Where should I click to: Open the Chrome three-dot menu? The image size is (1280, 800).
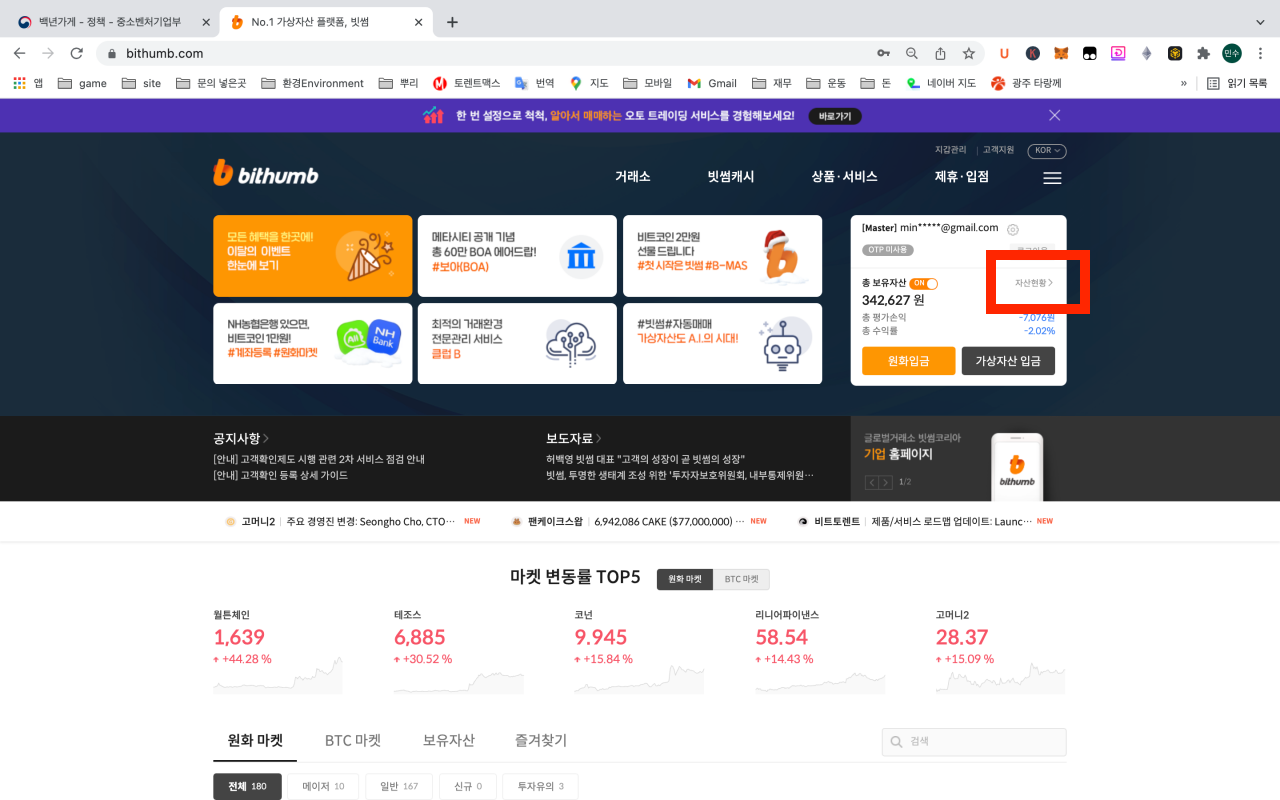[x=1259, y=53]
